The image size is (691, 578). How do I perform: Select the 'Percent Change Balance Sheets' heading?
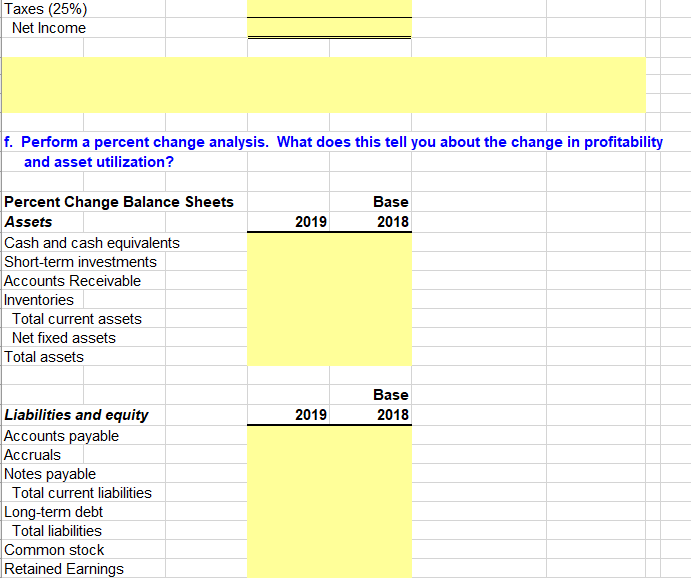click(x=119, y=202)
